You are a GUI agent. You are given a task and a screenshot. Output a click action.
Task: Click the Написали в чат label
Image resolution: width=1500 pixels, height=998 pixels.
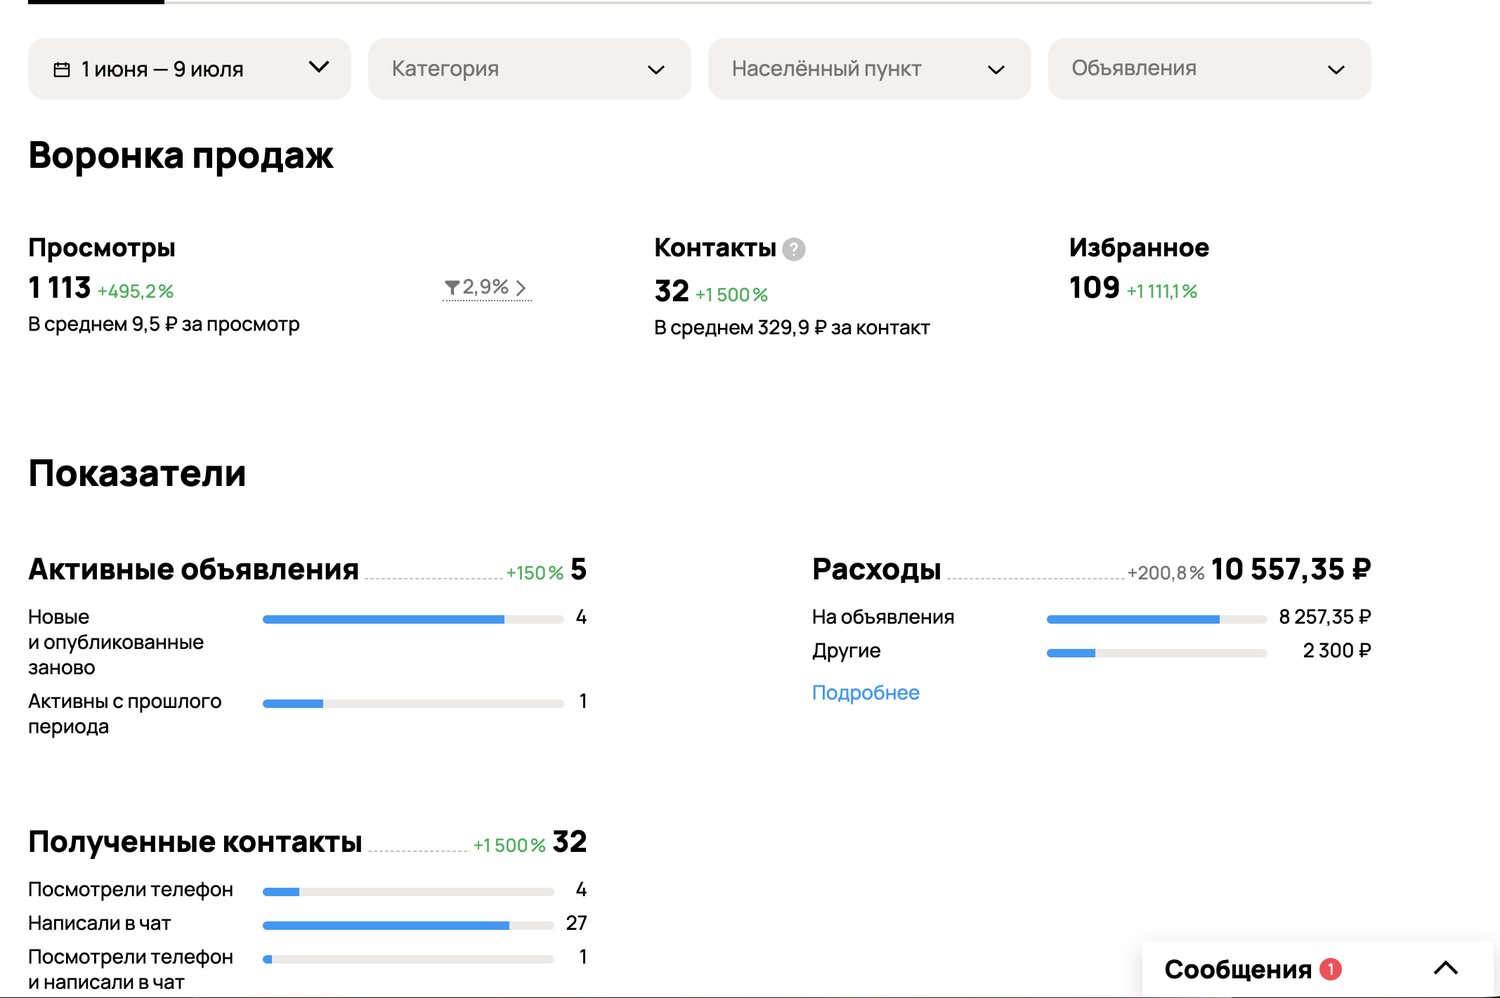point(99,923)
